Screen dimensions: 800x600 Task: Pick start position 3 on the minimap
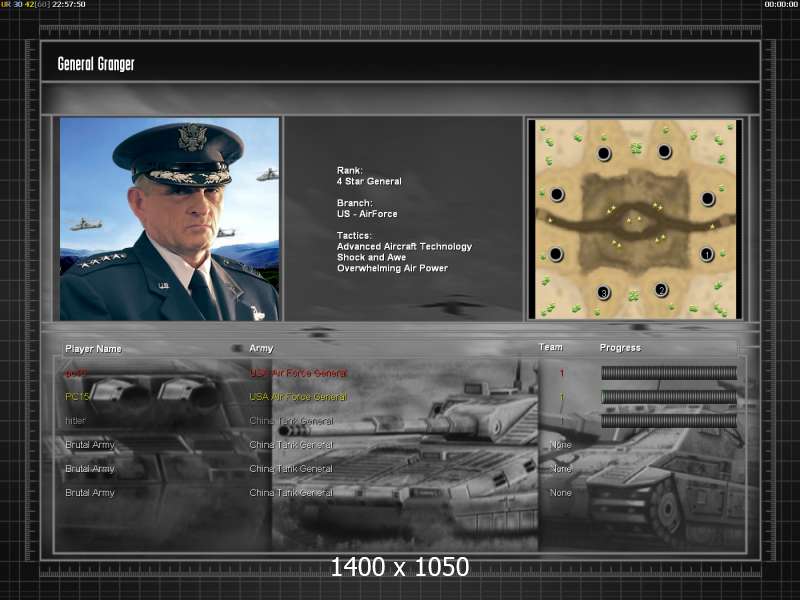click(x=603, y=292)
